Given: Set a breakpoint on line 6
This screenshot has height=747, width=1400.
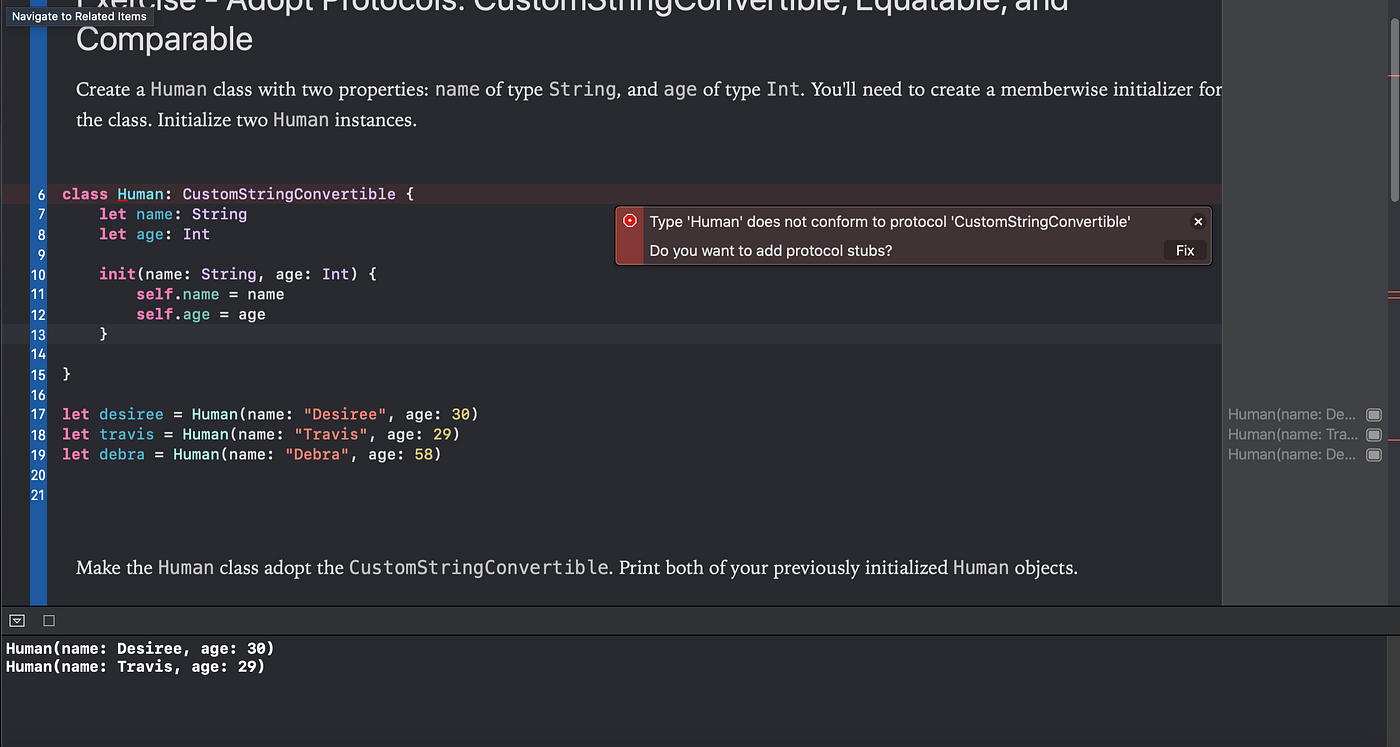Looking at the screenshot, I should pos(38,193).
